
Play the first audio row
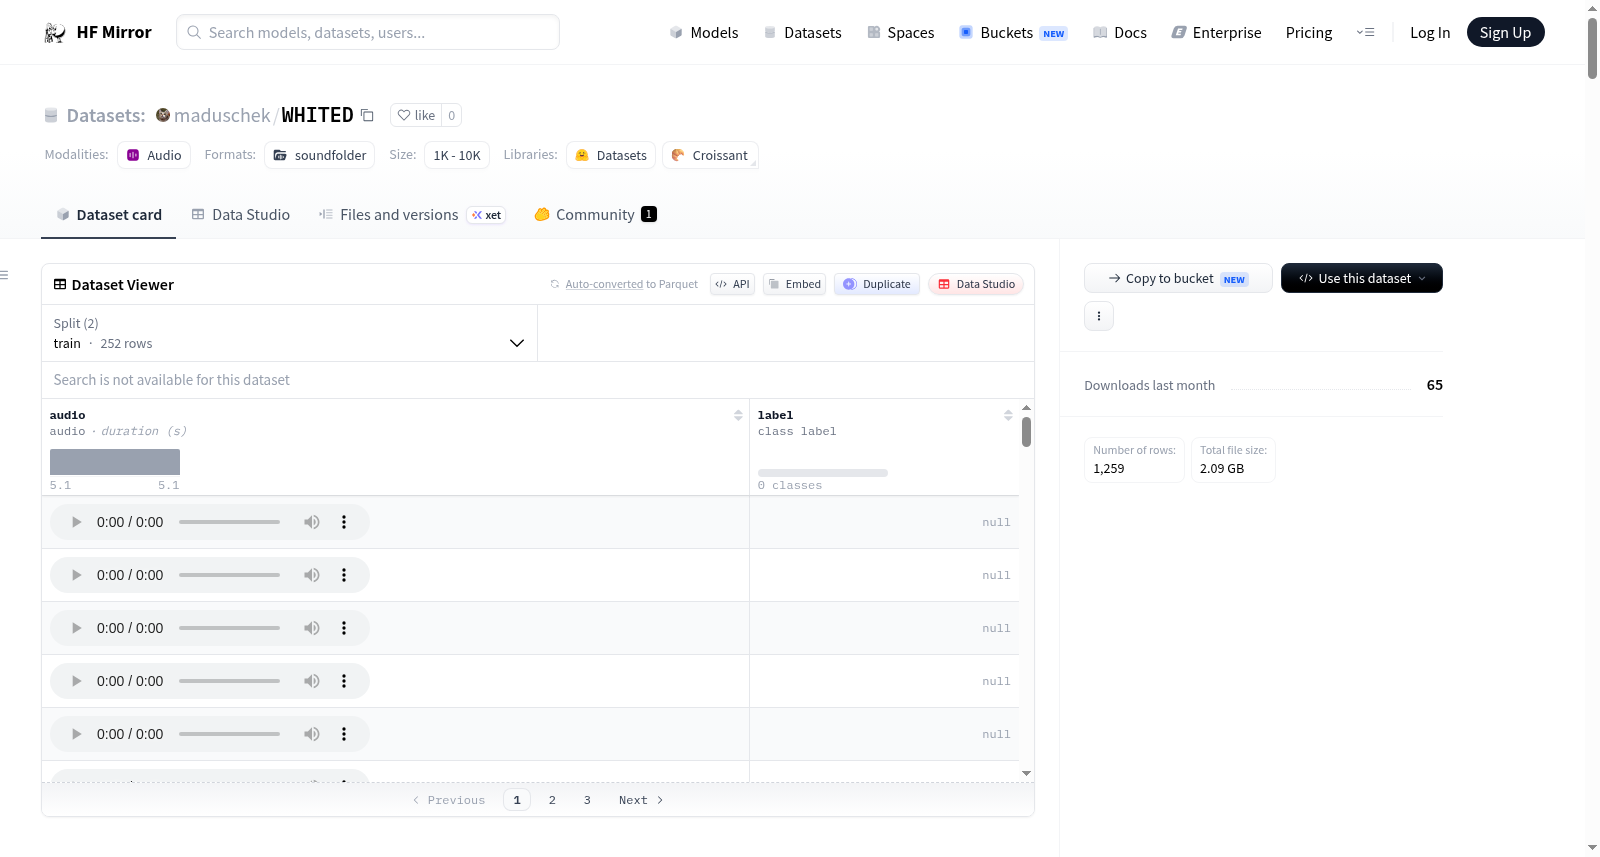coord(76,522)
